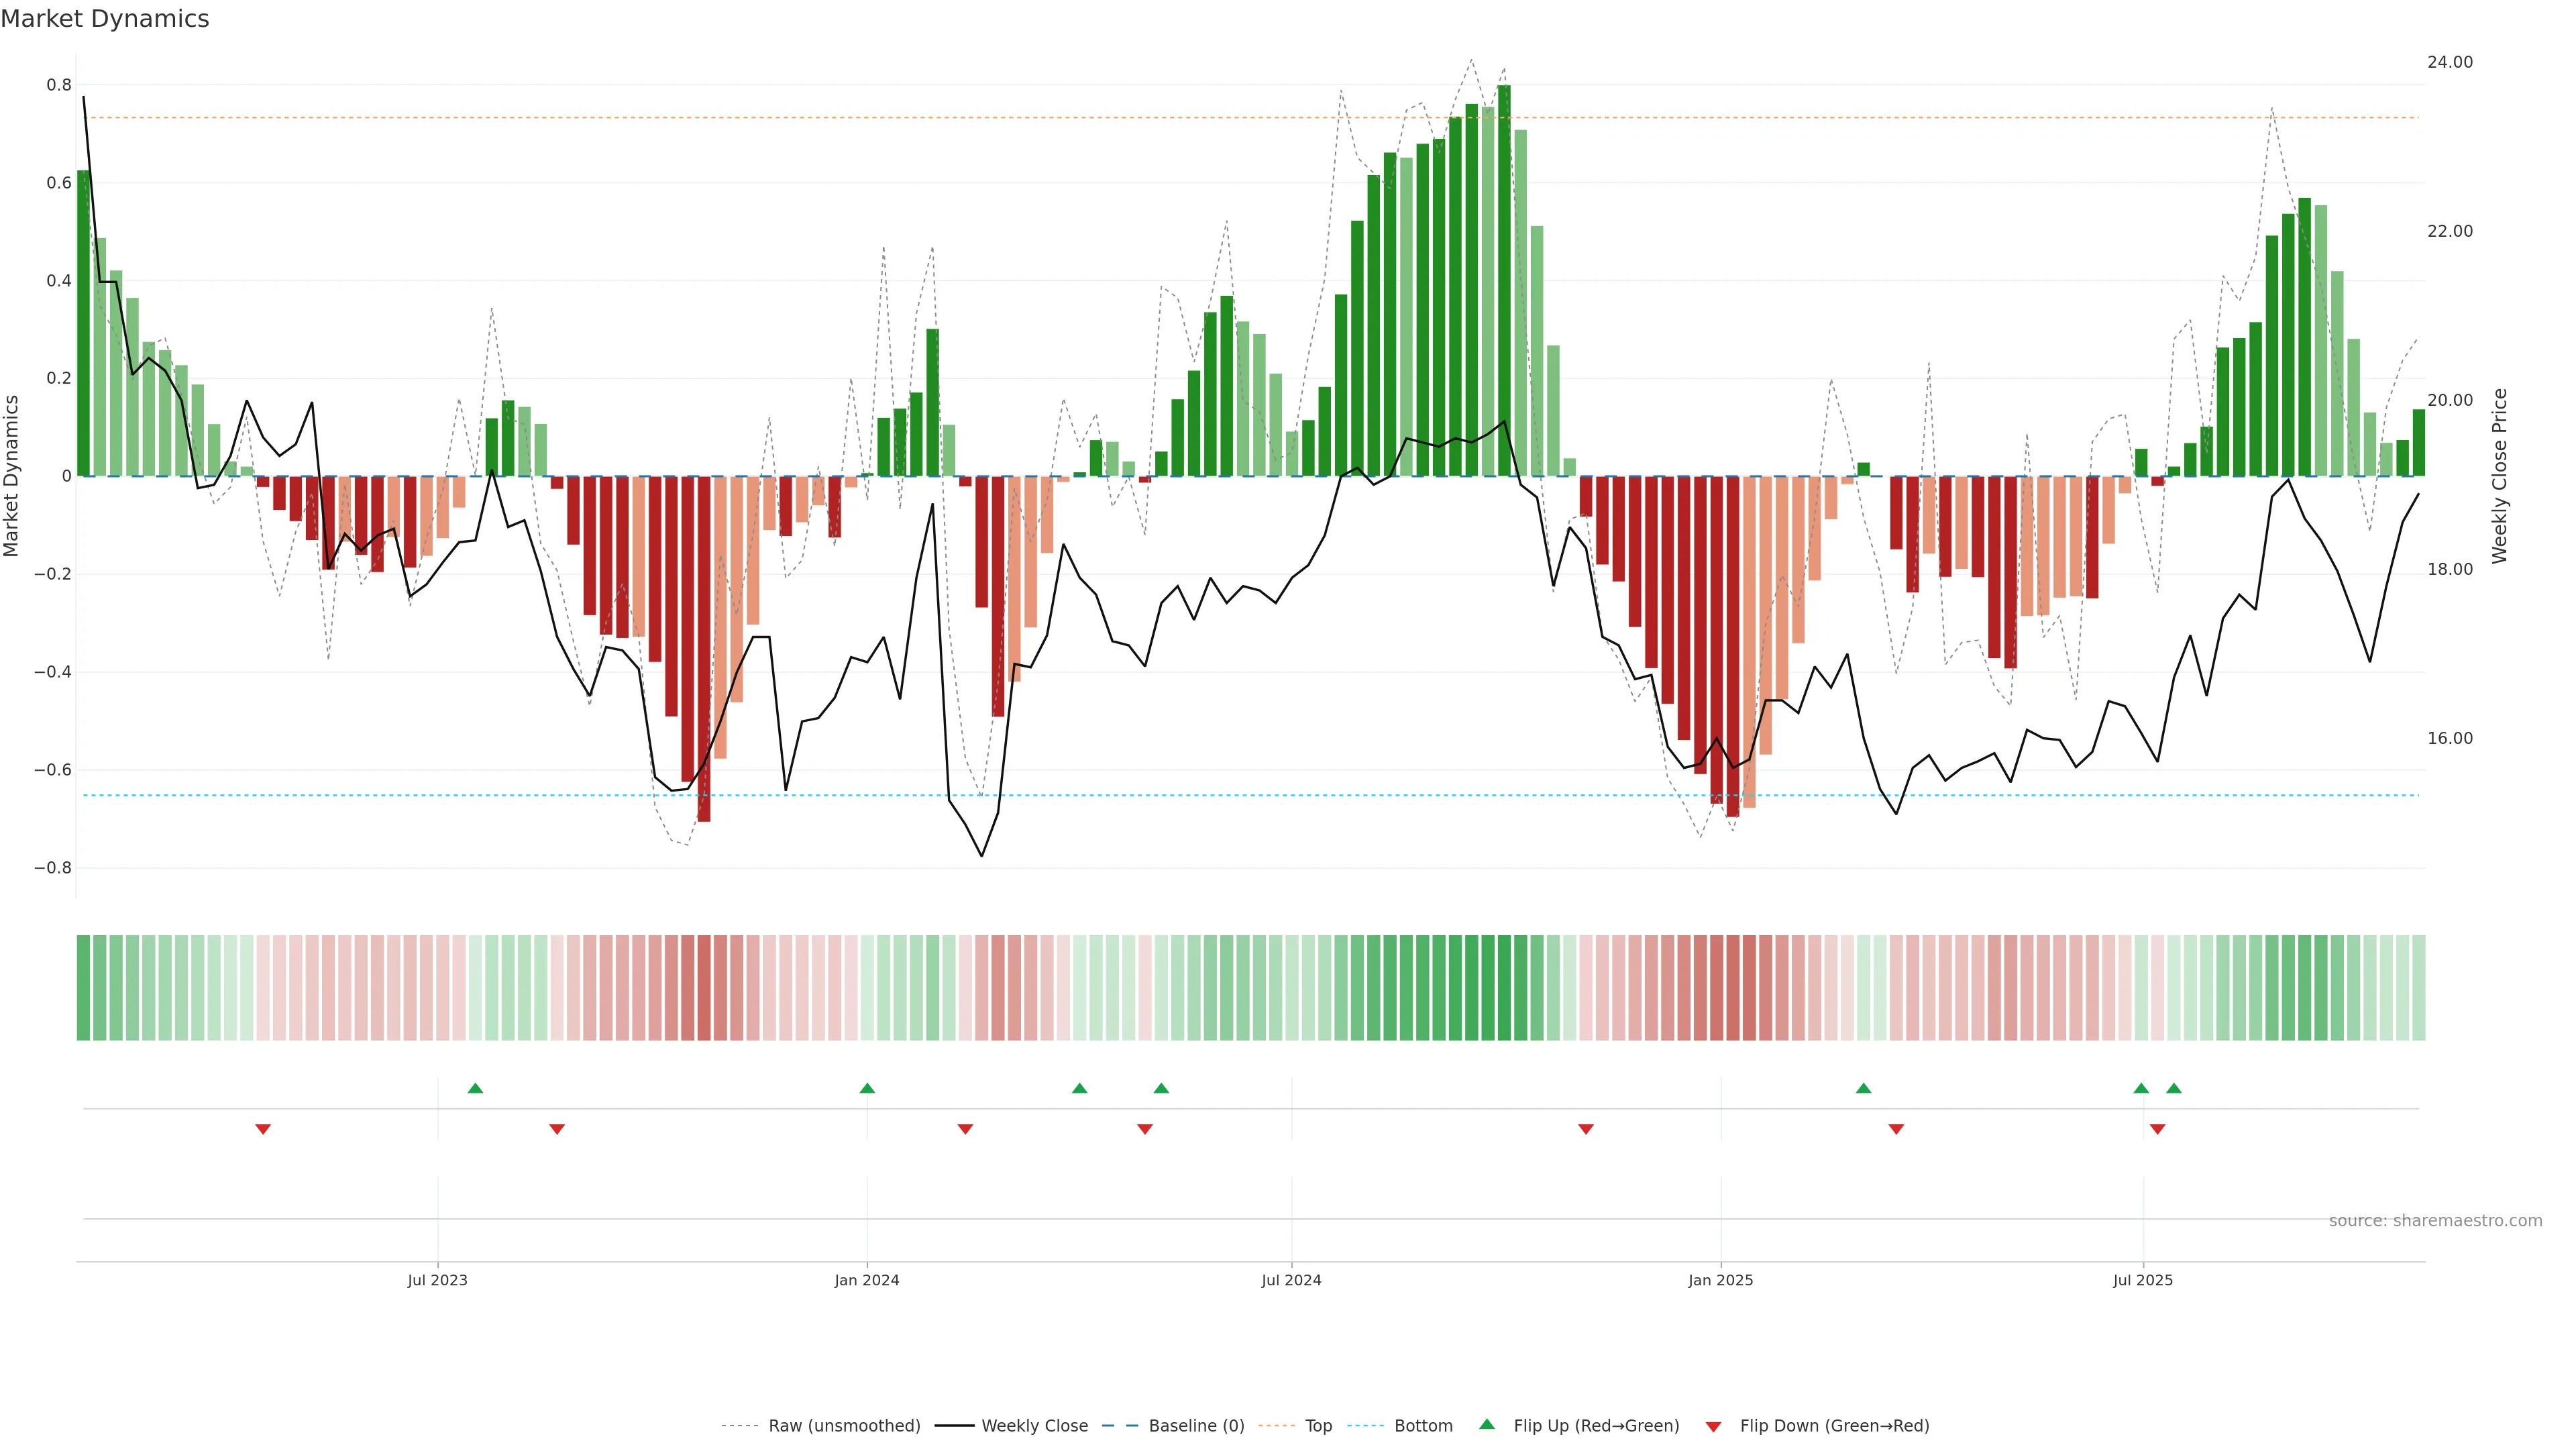Click the leftmost green flip-up triangle marker
Image resolution: width=2576 pixels, height=1449 pixels.
[x=475, y=1088]
